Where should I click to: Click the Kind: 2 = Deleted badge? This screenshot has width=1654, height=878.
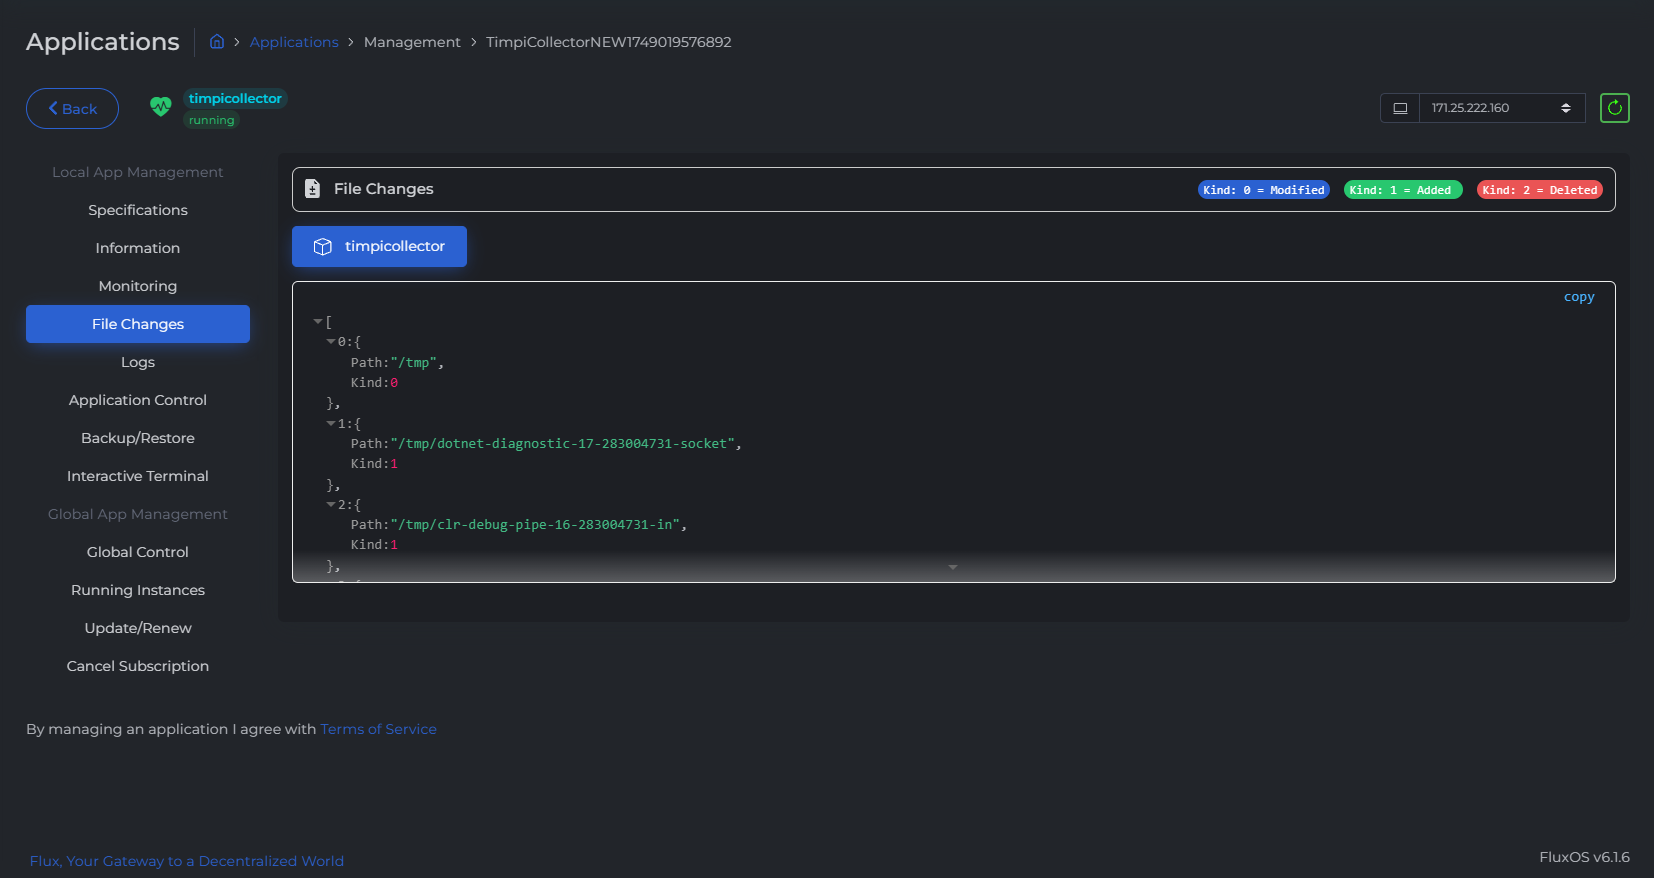click(1539, 190)
